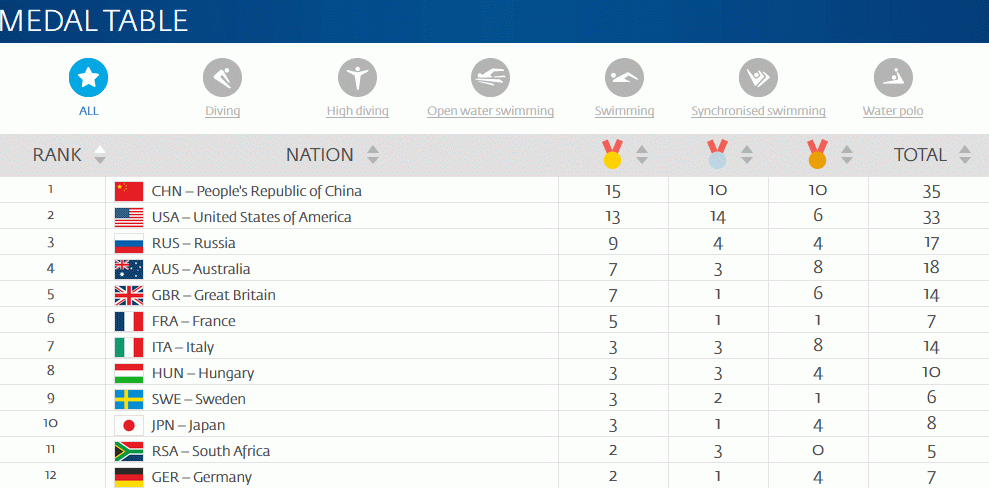This screenshot has height=488, width=989.
Task: Switch to the Swimming tab label
Action: click(624, 111)
